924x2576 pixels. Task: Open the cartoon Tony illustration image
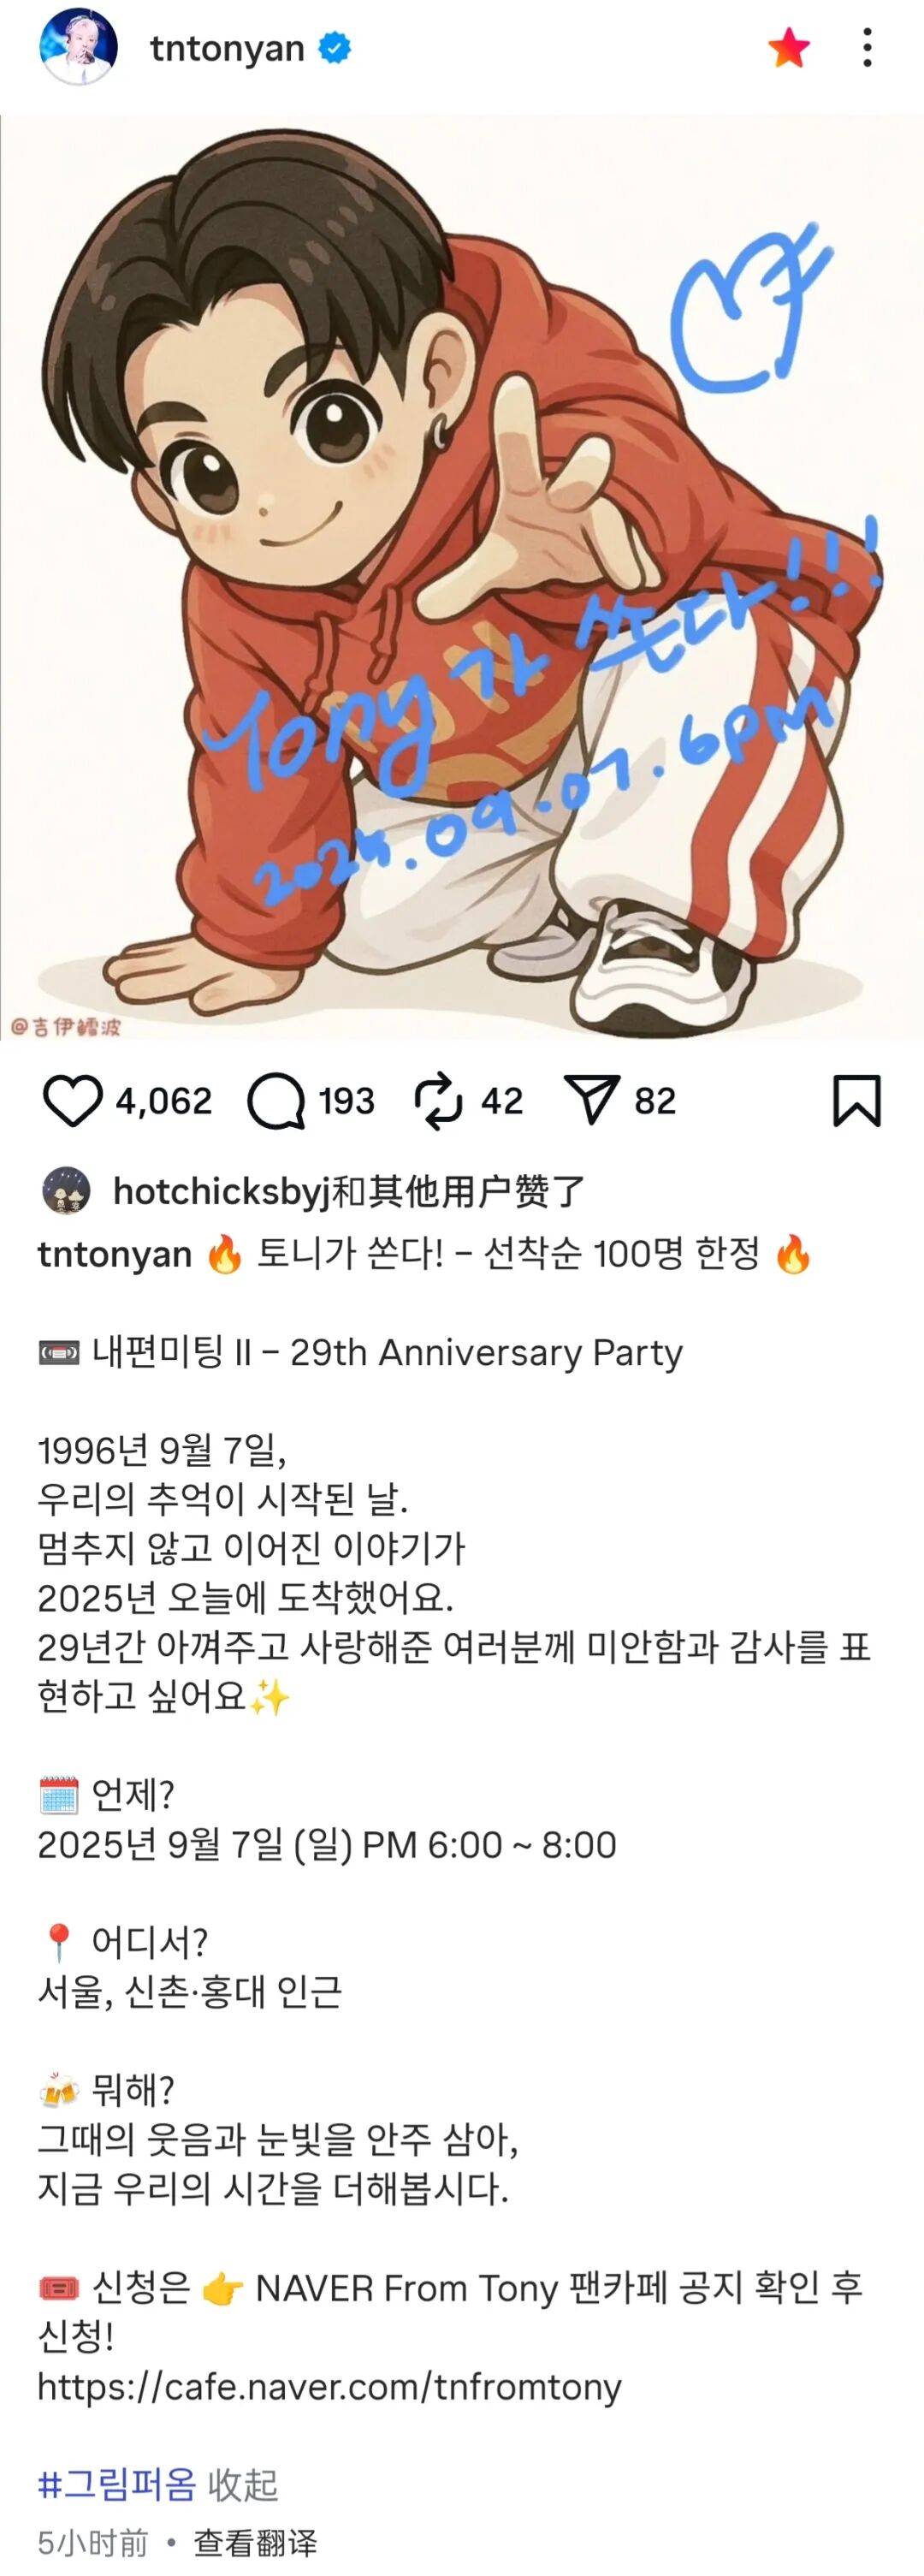[x=462, y=578]
